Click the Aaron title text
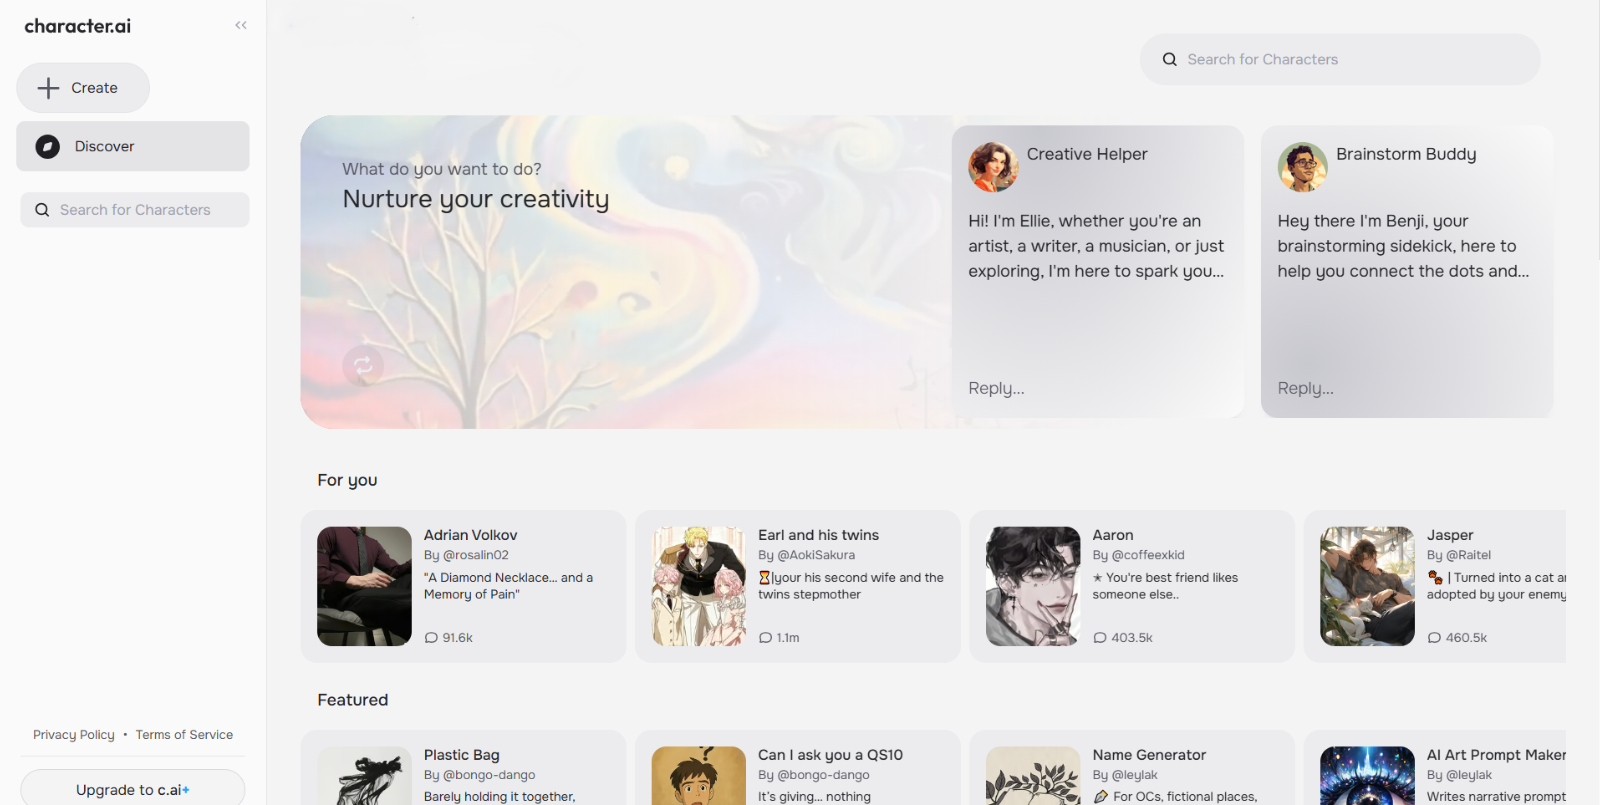Viewport: 1600px width, 805px height. coord(1113,535)
